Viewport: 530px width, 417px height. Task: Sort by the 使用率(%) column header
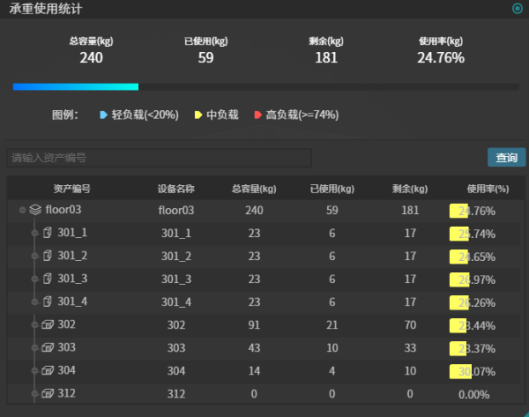coord(488,189)
